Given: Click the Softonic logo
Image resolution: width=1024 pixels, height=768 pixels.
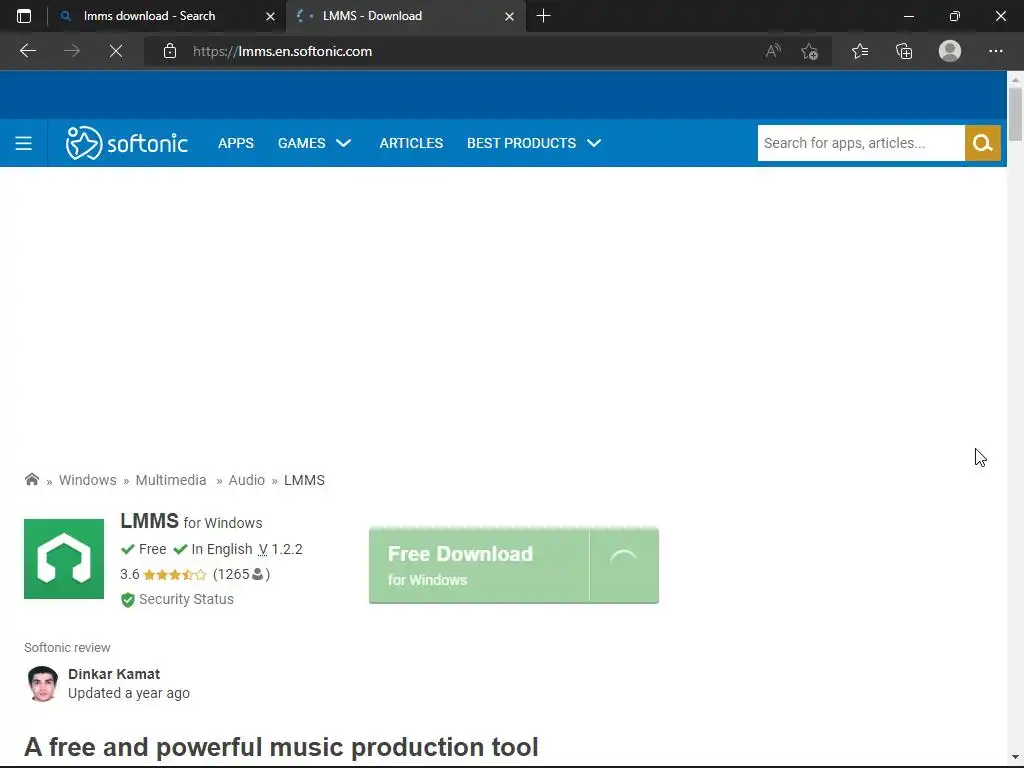Looking at the screenshot, I should [127, 143].
